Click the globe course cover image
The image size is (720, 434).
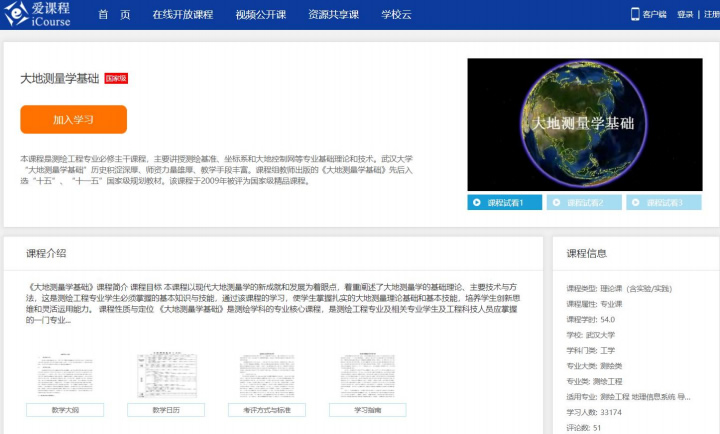[x=584, y=124]
